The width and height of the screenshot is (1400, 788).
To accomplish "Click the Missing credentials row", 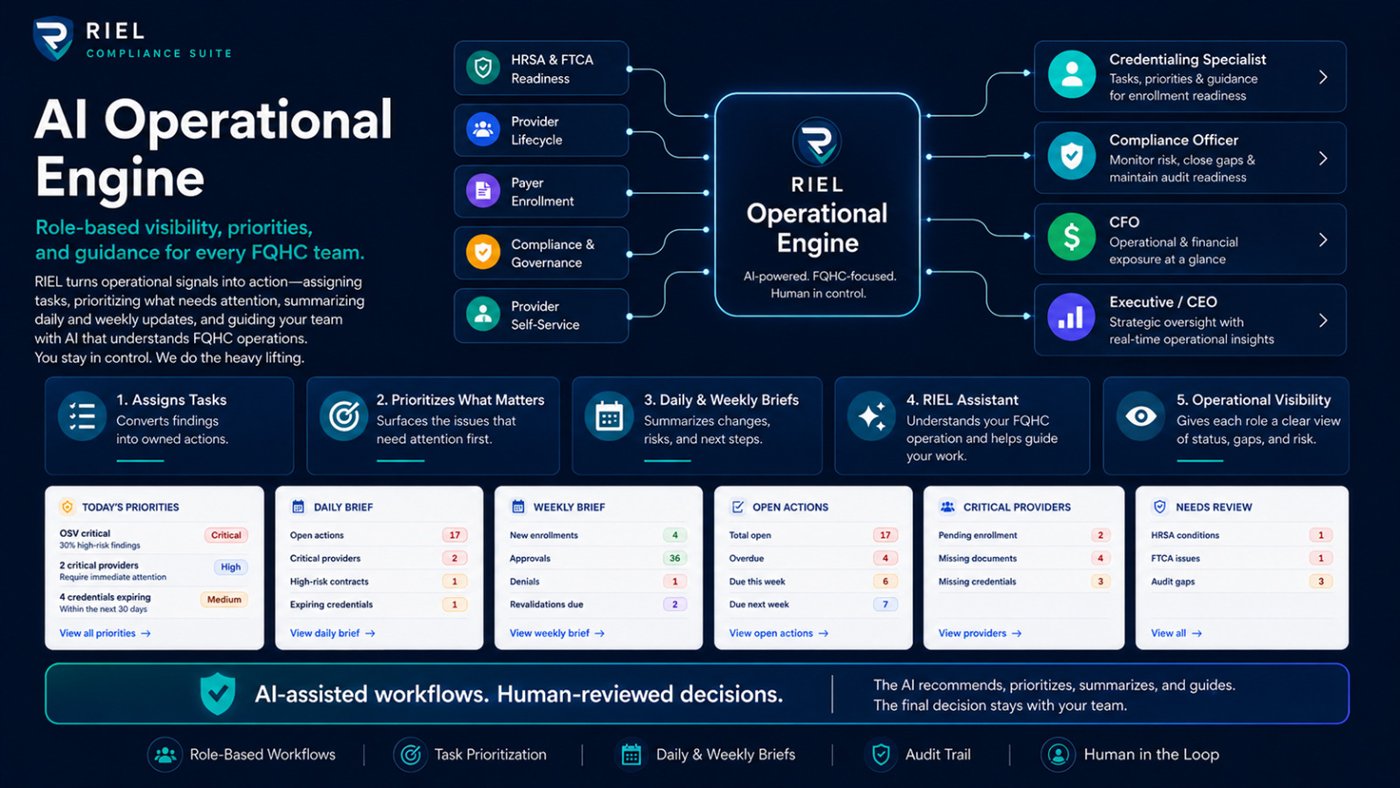I will (x=1024, y=582).
